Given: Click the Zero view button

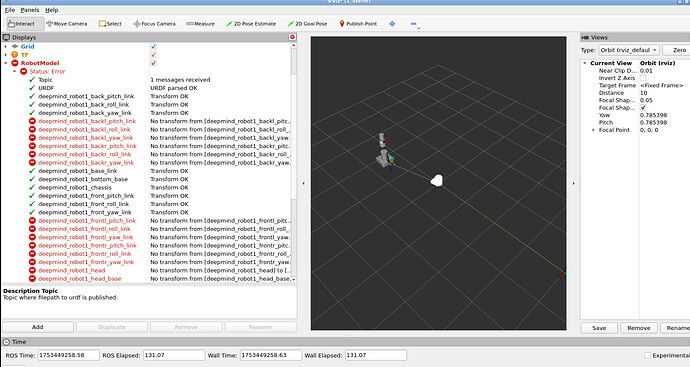Looking at the screenshot, I should [x=677, y=50].
